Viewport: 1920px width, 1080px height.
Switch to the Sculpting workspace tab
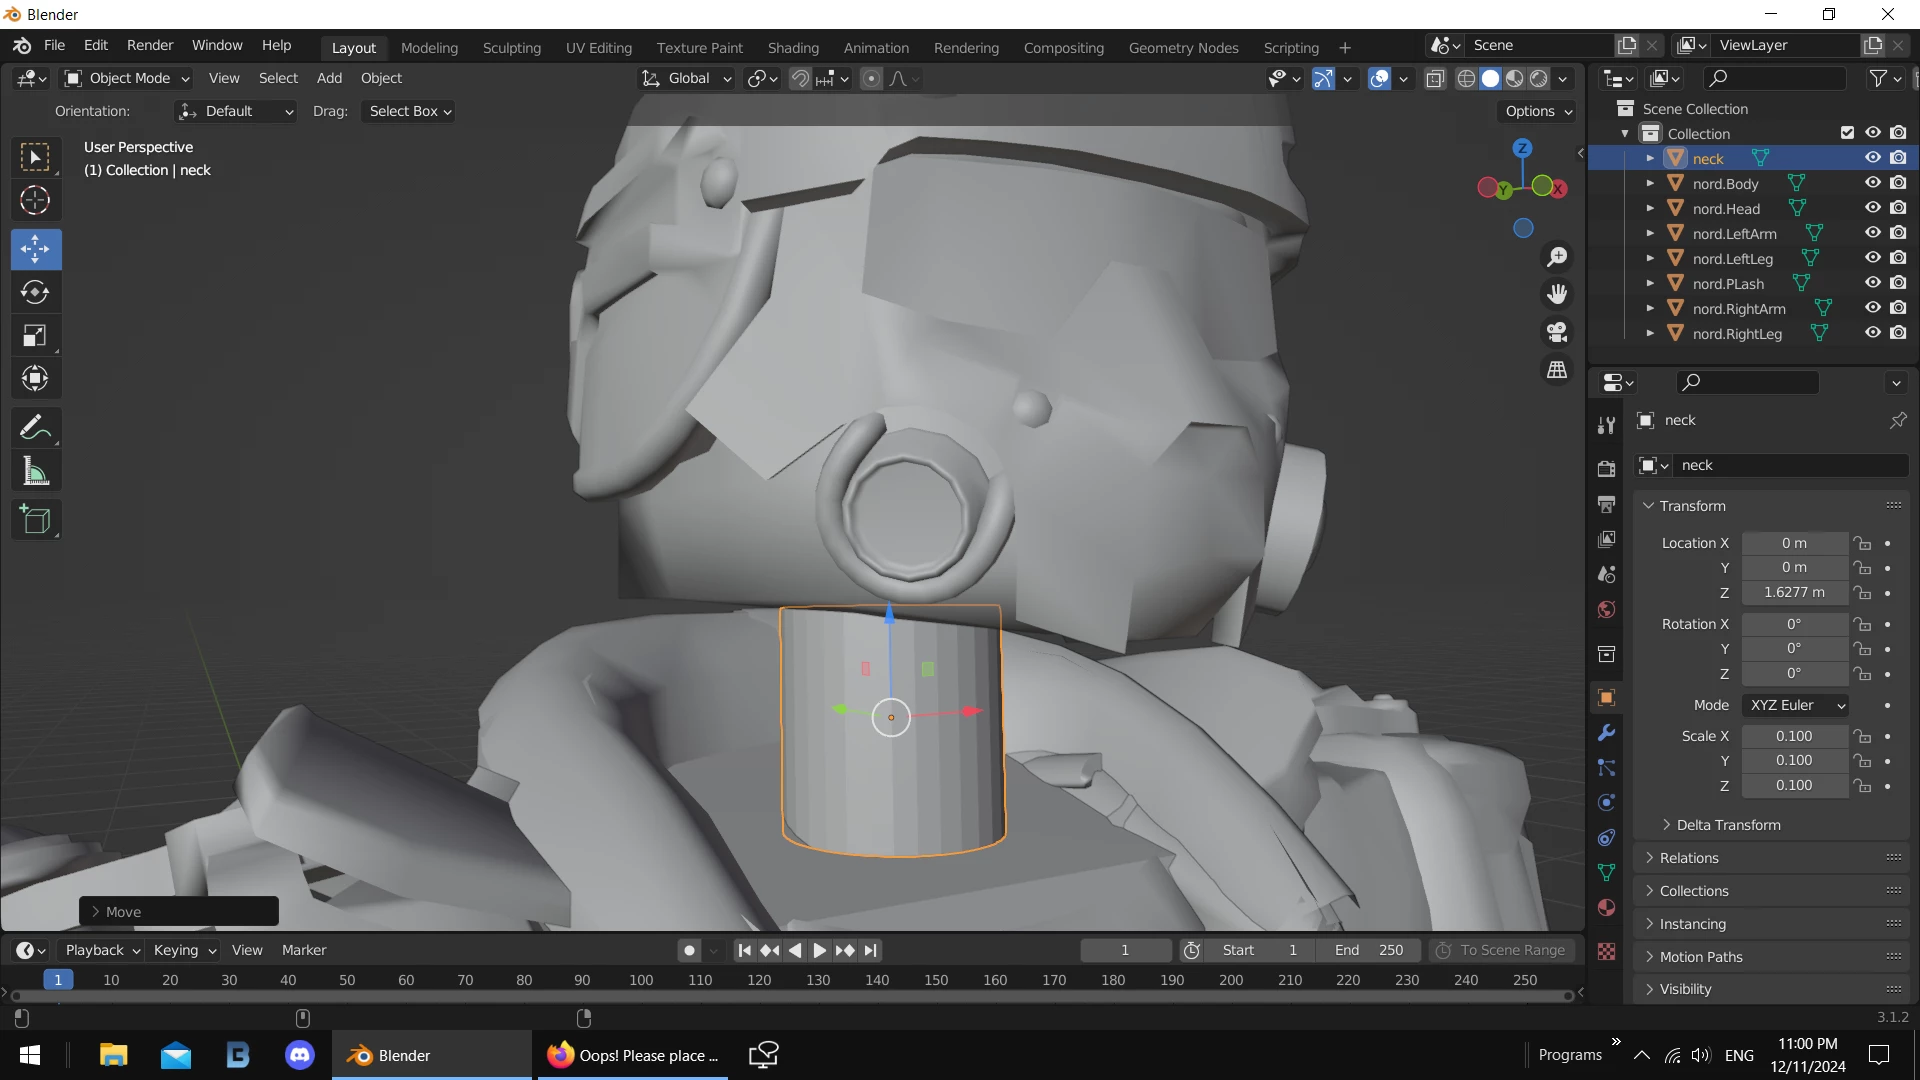click(x=511, y=47)
